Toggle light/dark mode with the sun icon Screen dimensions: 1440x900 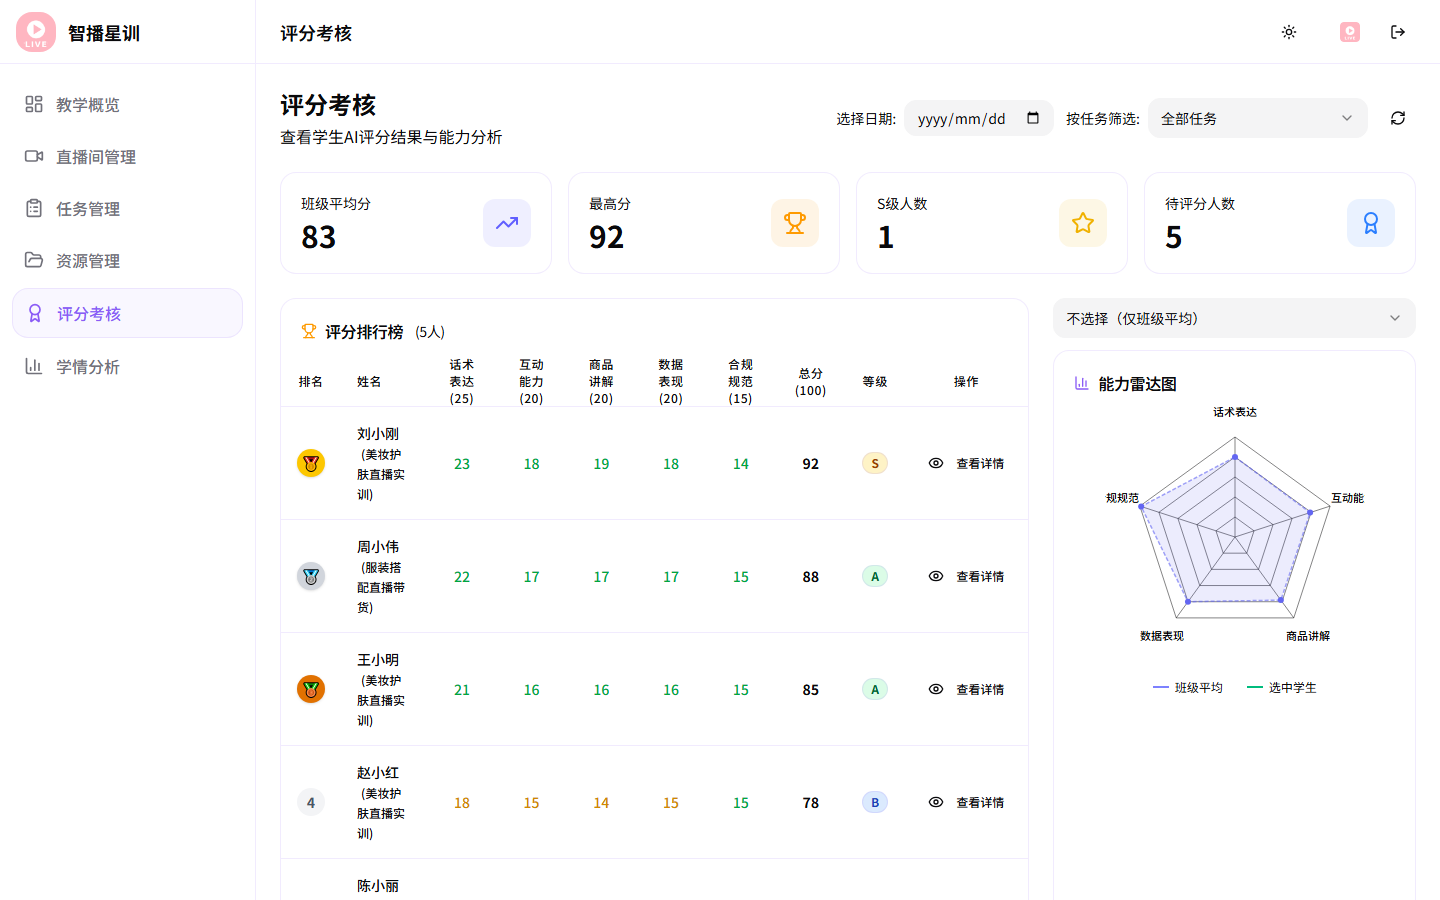(x=1289, y=32)
